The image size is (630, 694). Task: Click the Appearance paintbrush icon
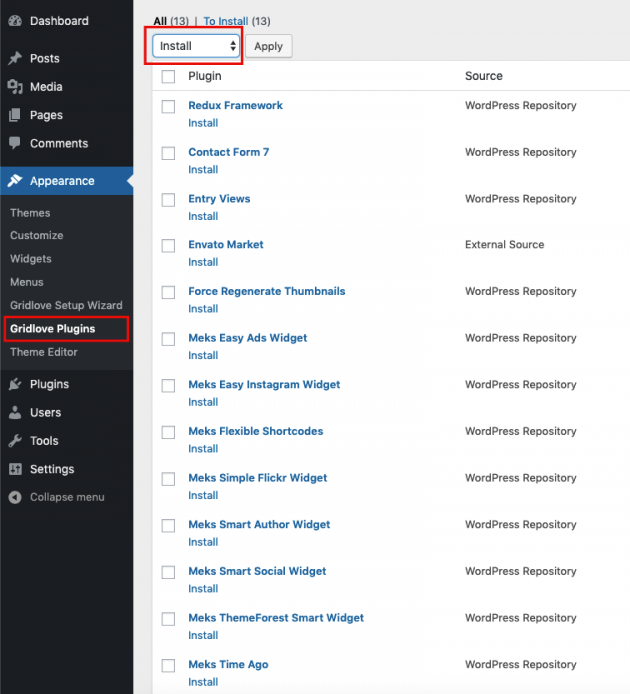coord(15,181)
